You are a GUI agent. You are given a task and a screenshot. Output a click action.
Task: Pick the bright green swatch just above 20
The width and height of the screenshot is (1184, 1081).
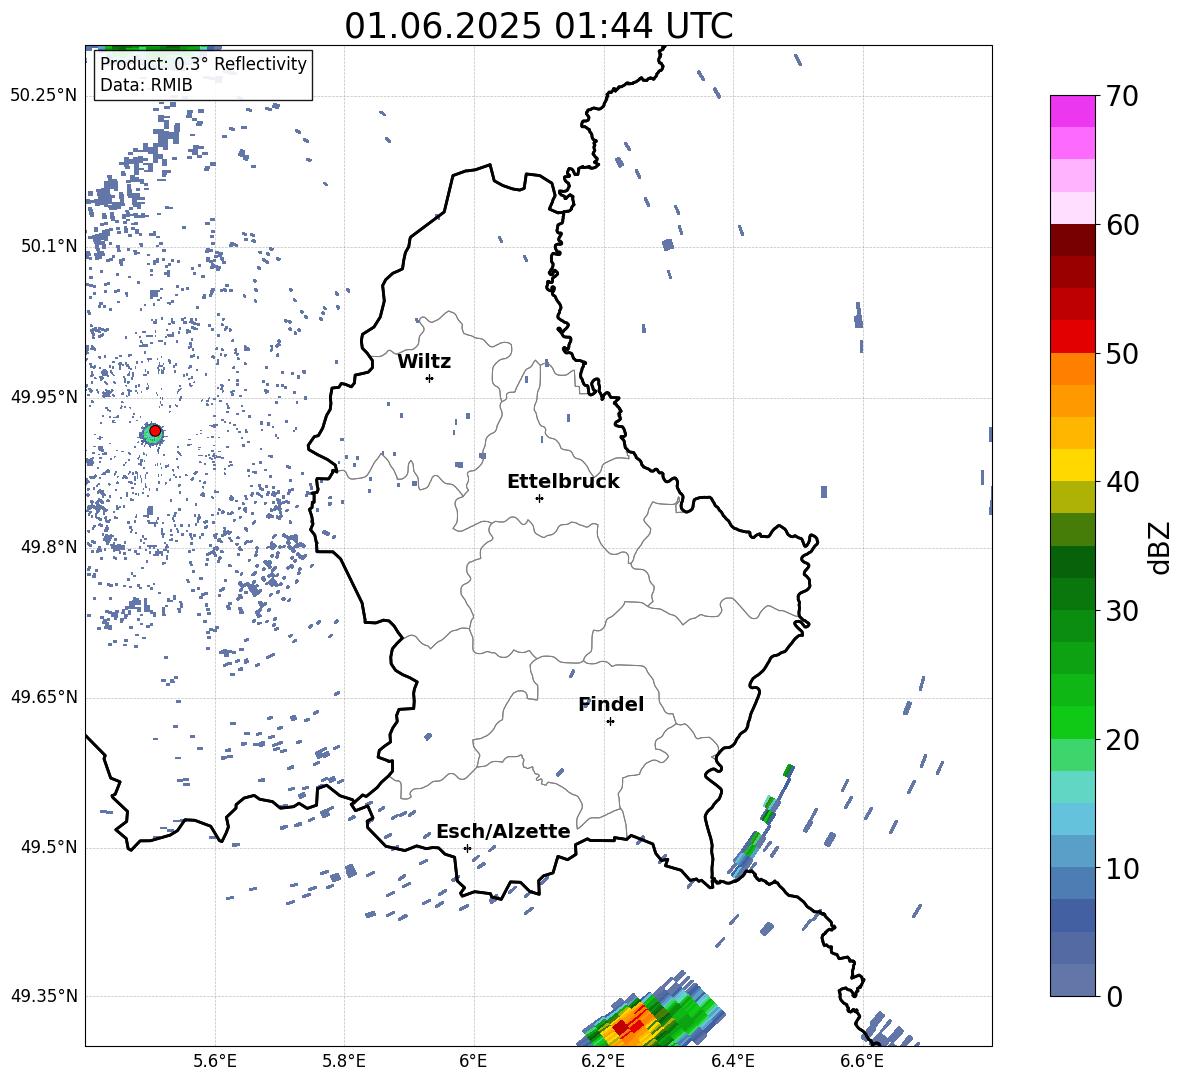point(1072,723)
